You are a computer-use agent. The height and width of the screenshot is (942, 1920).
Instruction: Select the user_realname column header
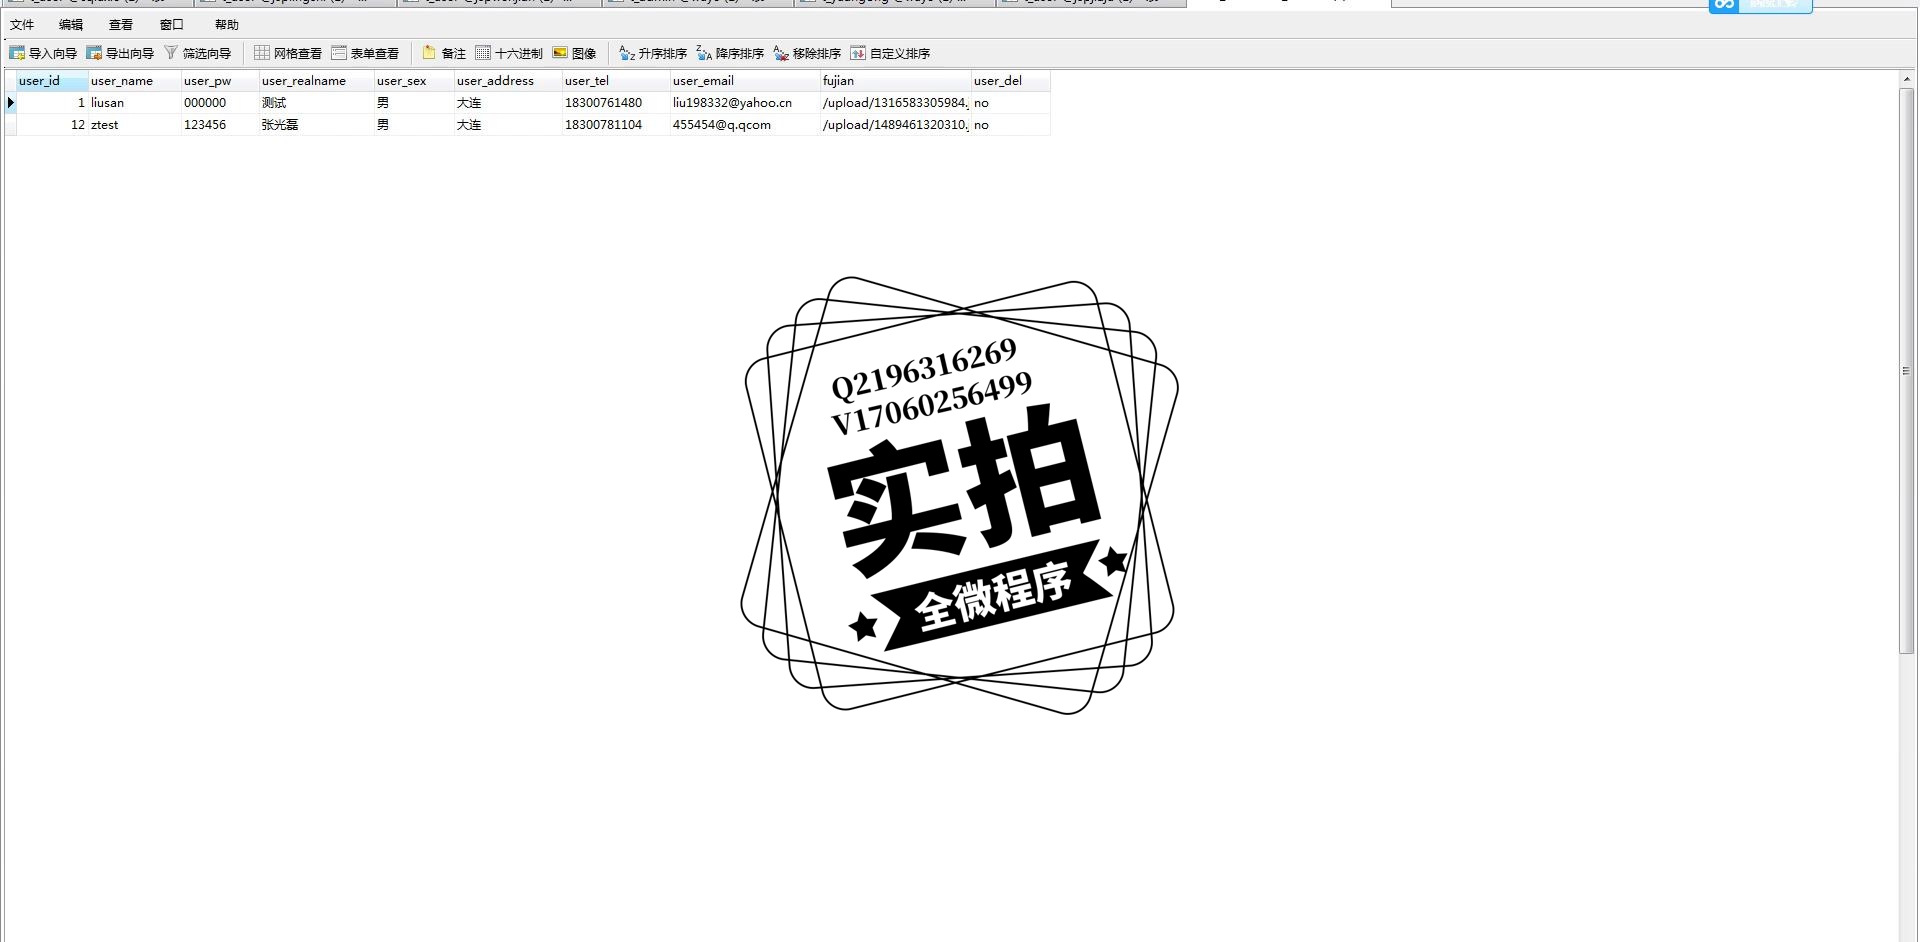pos(317,81)
